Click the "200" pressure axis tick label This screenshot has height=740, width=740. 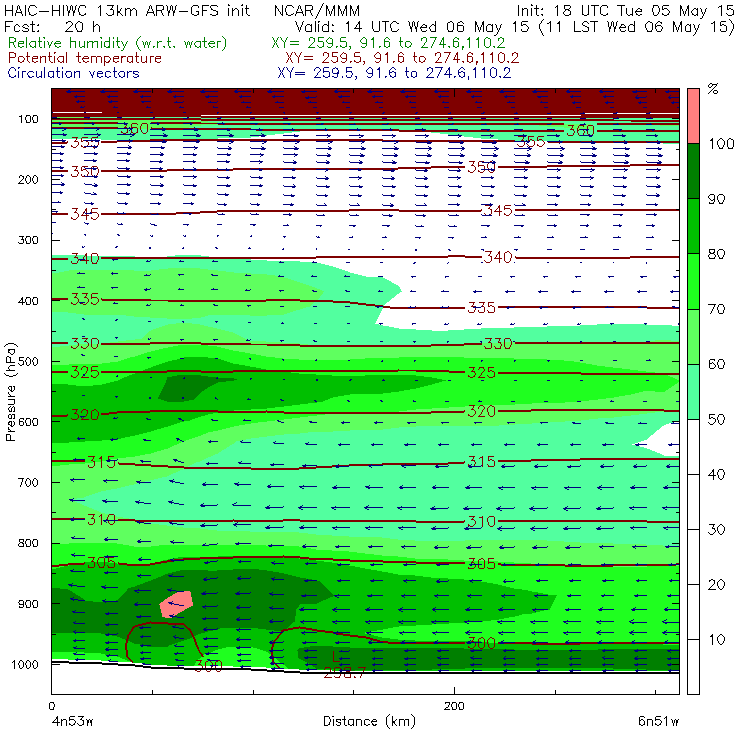click(x=28, y=179)
